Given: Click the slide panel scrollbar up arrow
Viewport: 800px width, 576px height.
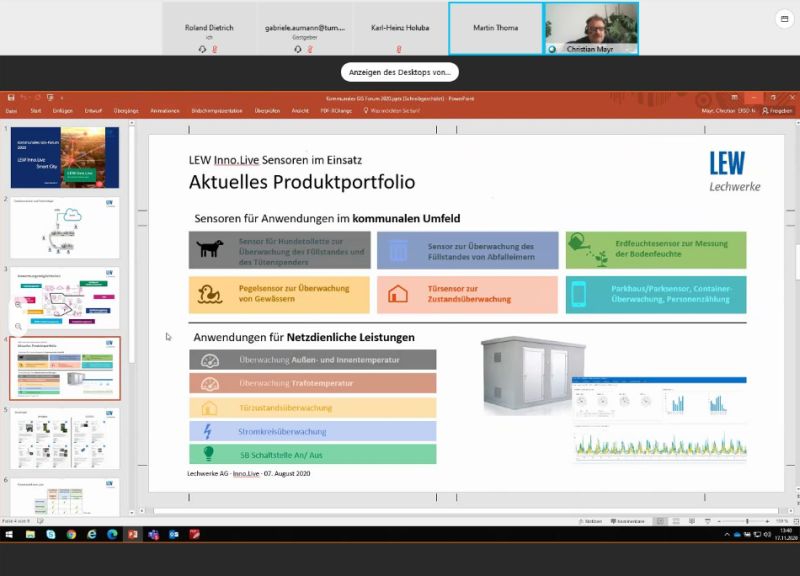Looking at the screenshot, I should pyautogui.click(x=132, y=123).
